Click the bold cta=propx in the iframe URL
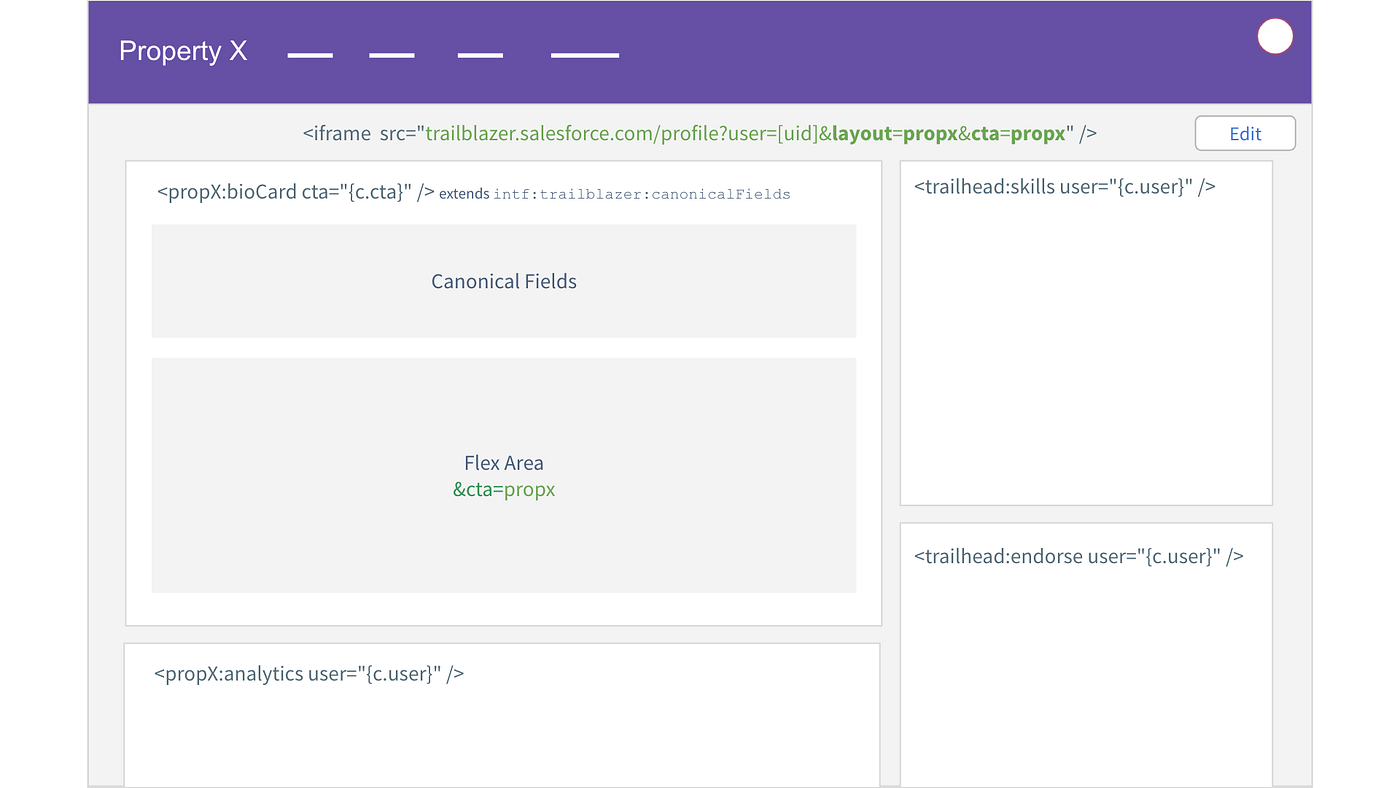This screenshot has height=788, width=1400. (1018, 134)
